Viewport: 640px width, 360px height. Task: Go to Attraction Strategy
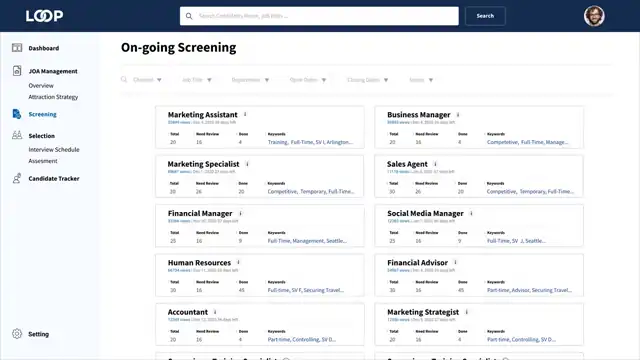pyautogui.click(x=53, y=97)
